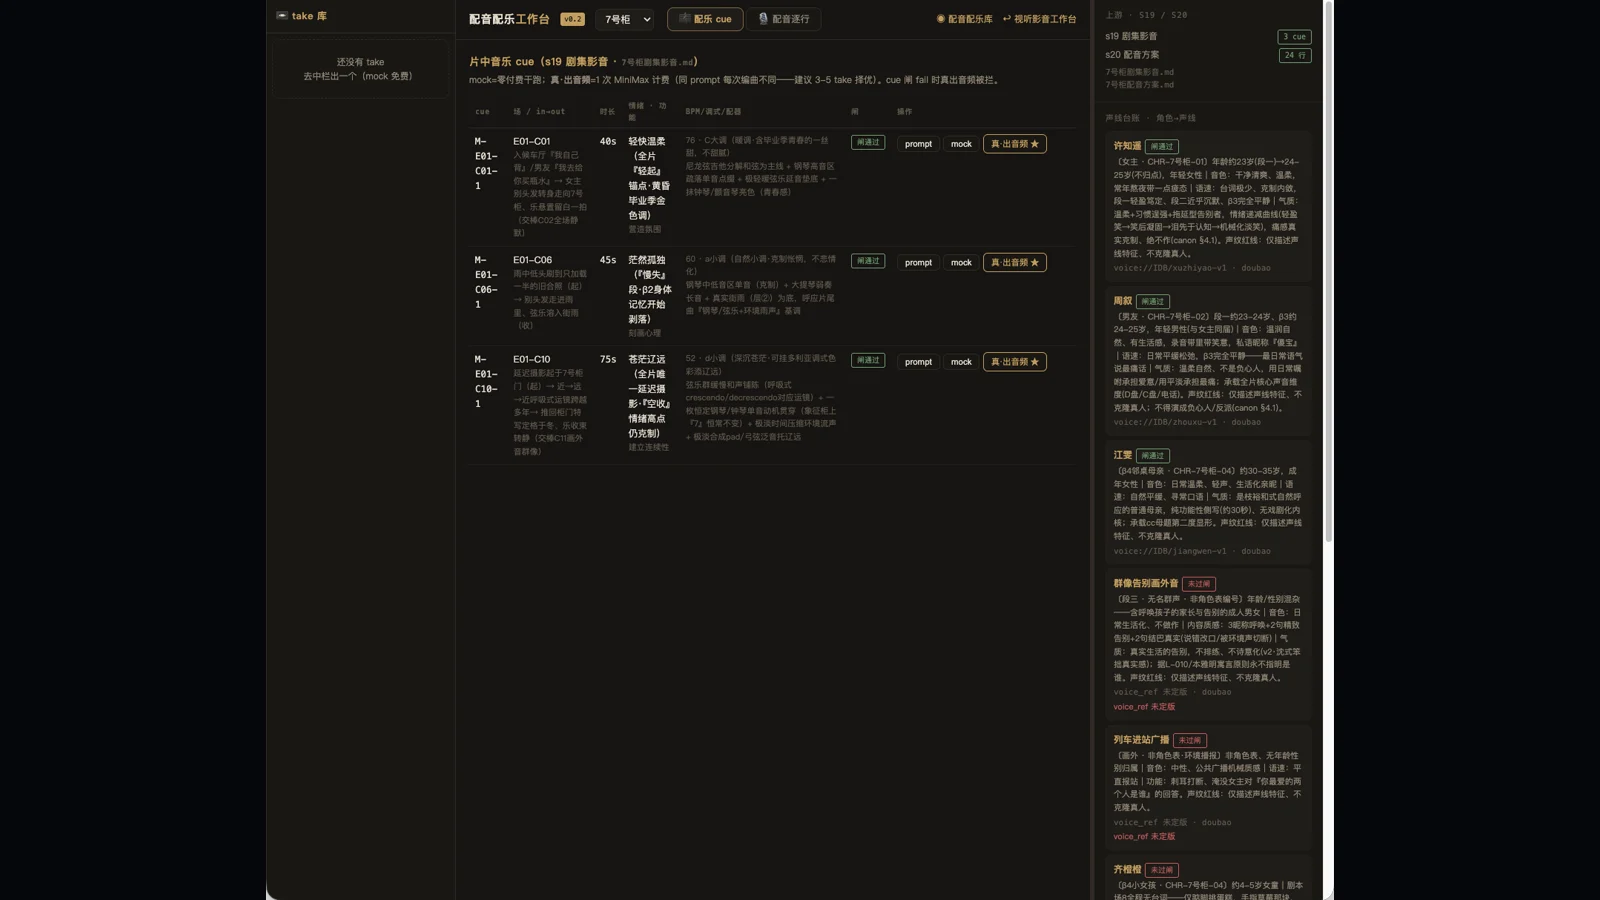Click the 未过闸 badge on 群像告别画外音
The height and width of the screenshot is (900, 1600).
1199,584
